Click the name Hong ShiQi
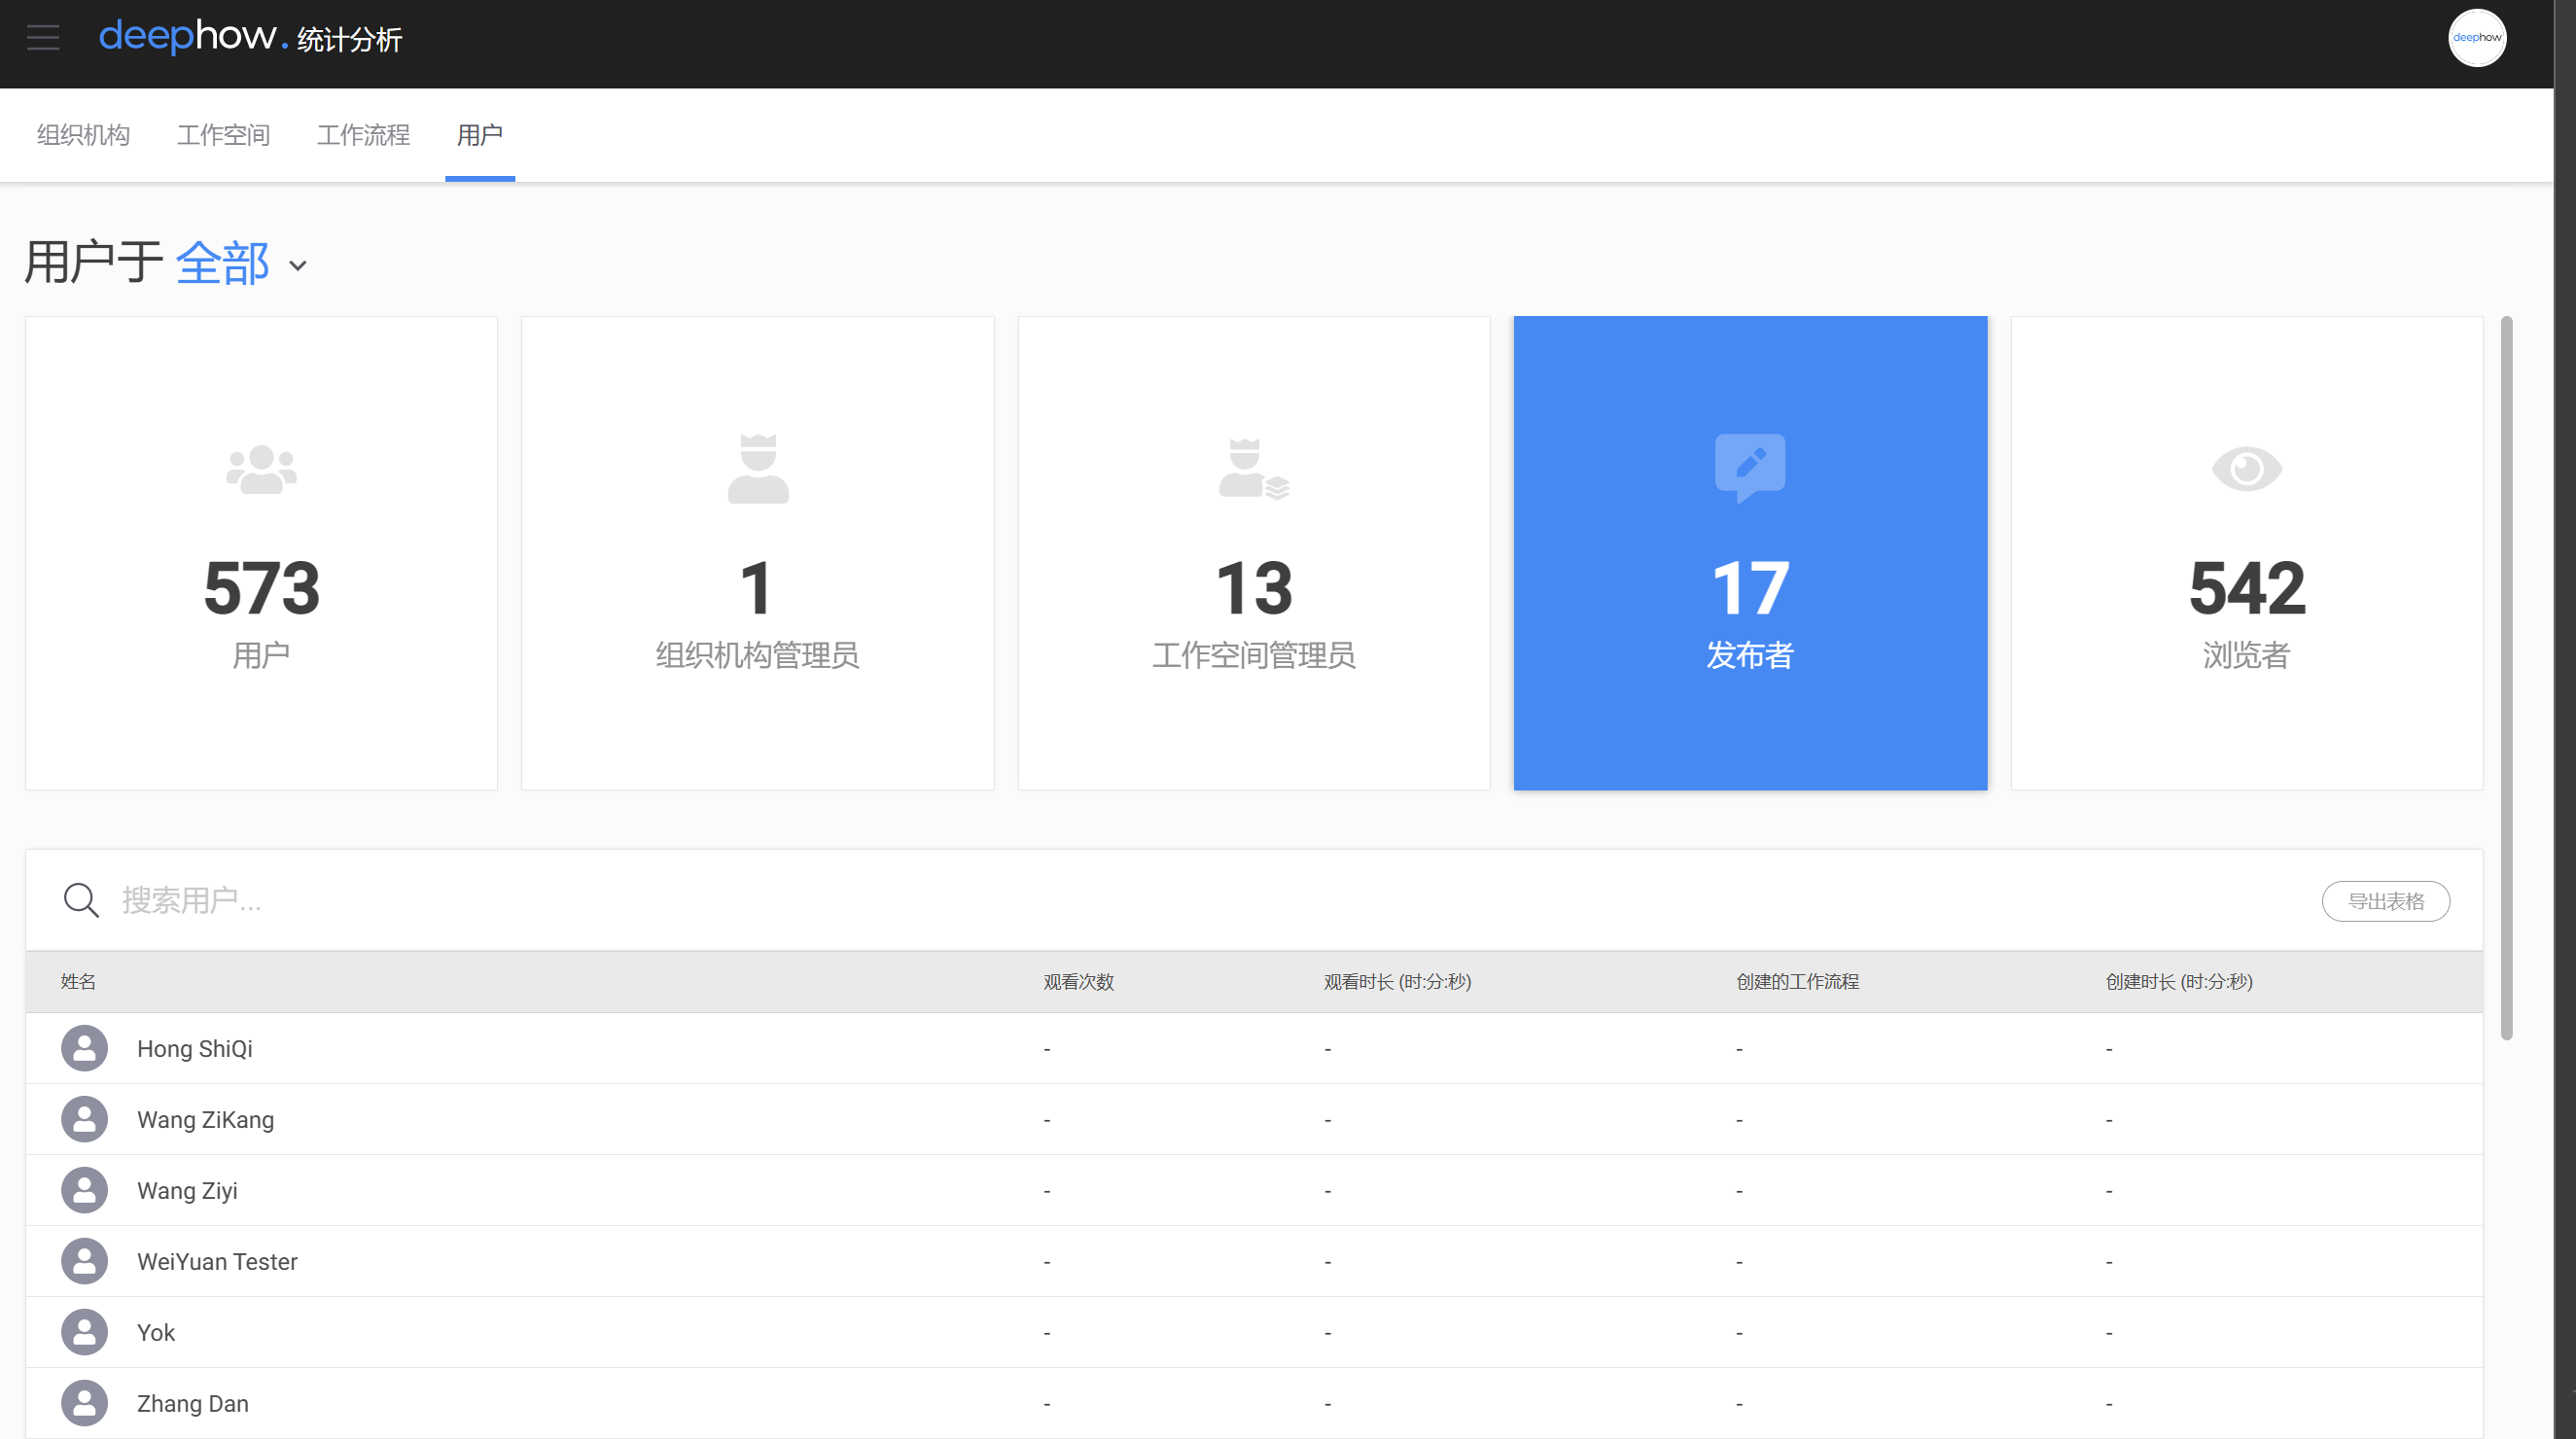2576x1439 pixels. coord(194,1048)
